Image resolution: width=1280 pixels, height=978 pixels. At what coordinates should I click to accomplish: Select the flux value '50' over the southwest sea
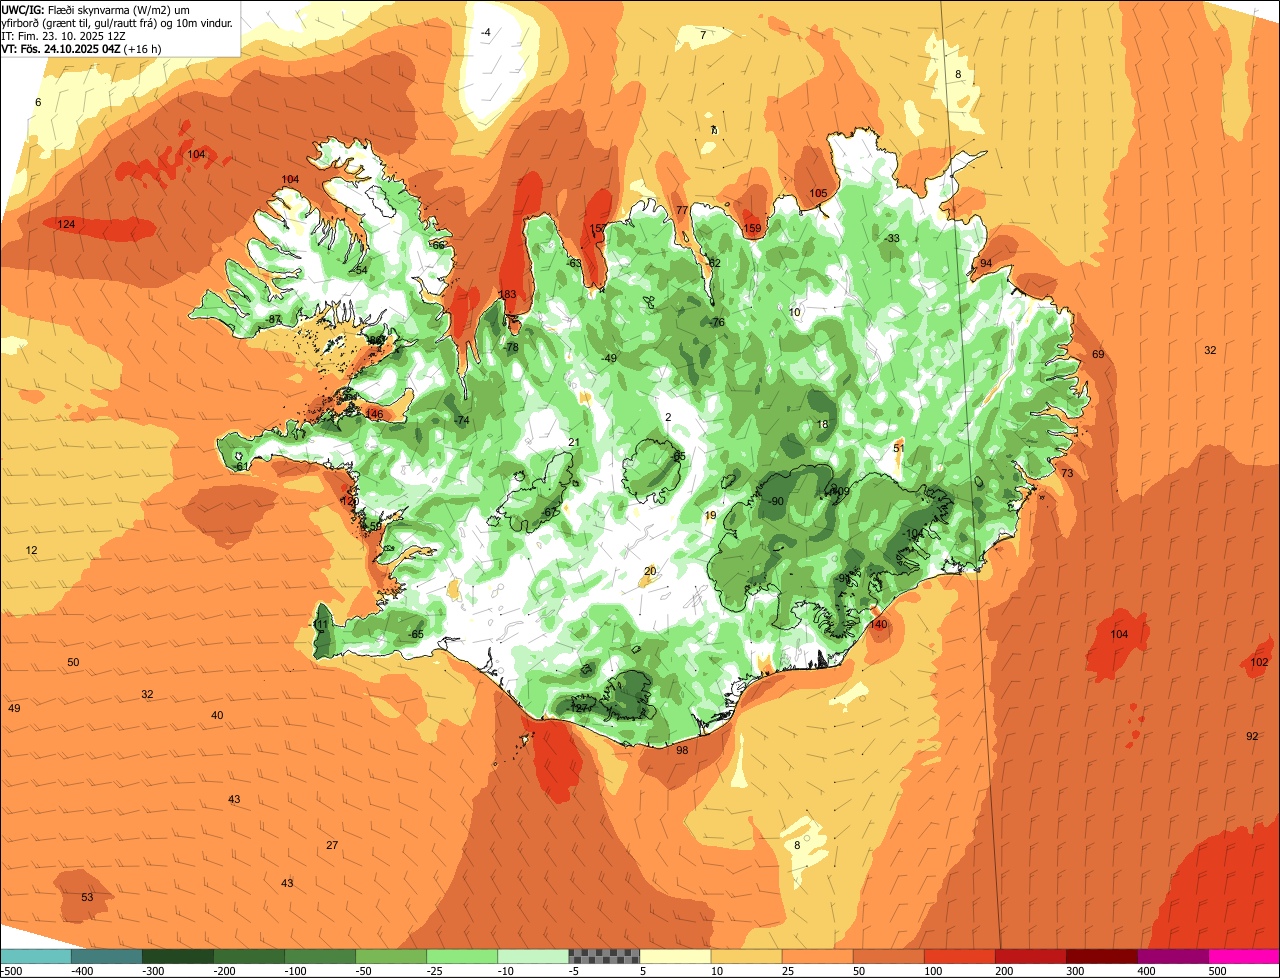(x=73, y=662)
